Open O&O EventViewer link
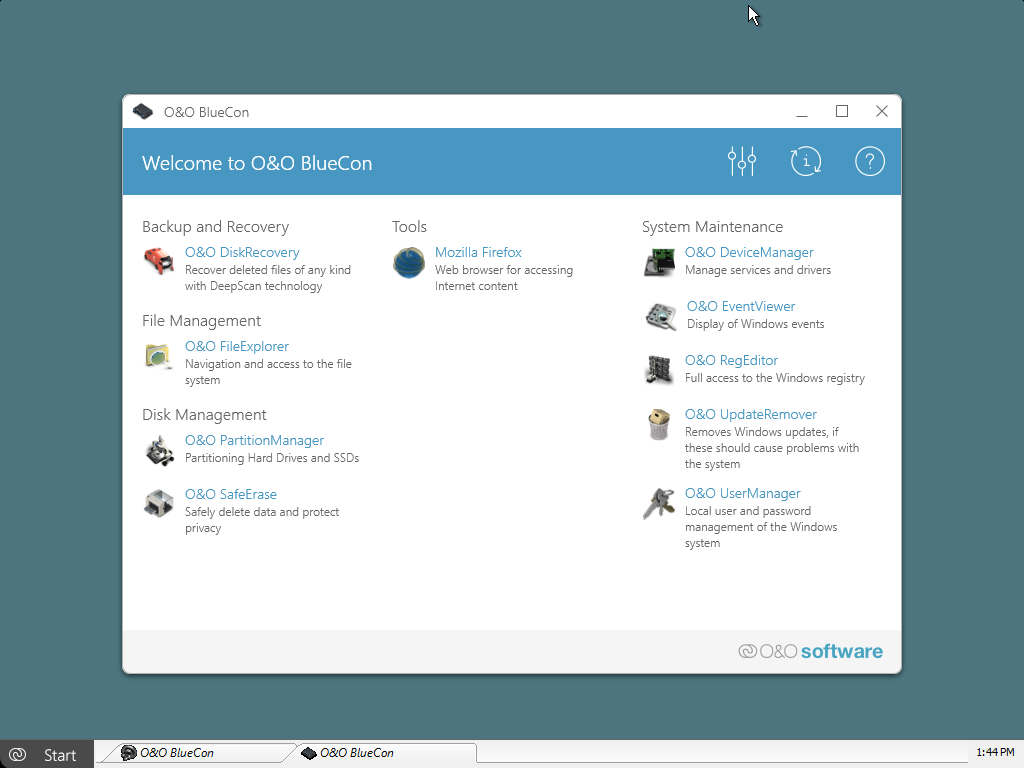This screenshot has width=1024, height=768. [741, 306]
